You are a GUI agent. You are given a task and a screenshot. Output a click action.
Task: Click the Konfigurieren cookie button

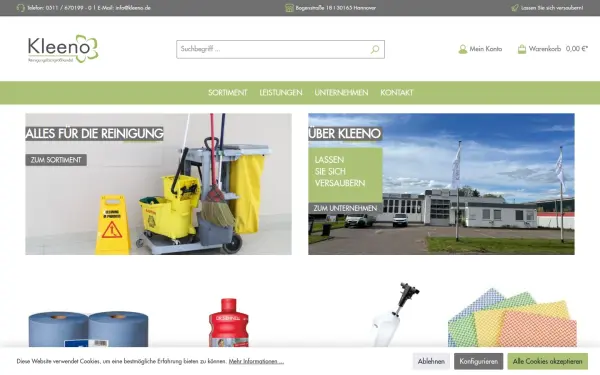point(479,361)
